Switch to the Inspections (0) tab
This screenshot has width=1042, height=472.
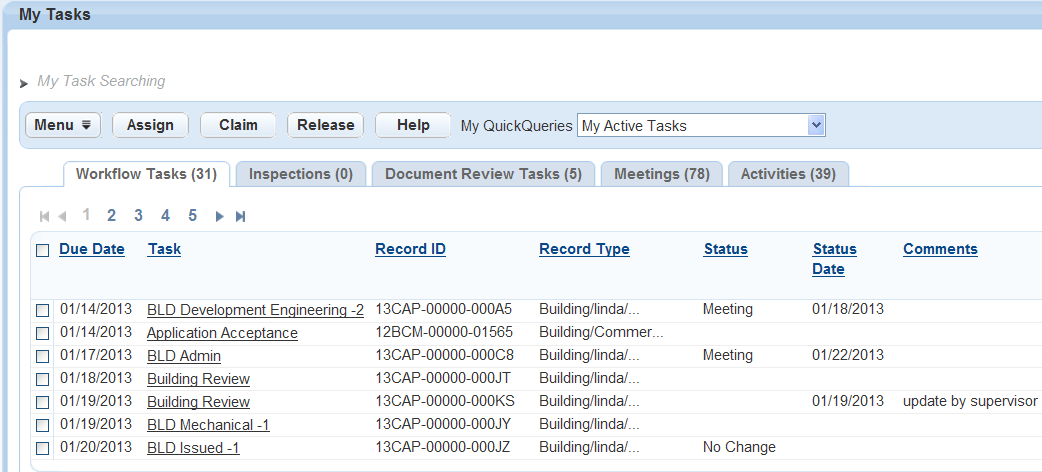click(x=300, y=174)
